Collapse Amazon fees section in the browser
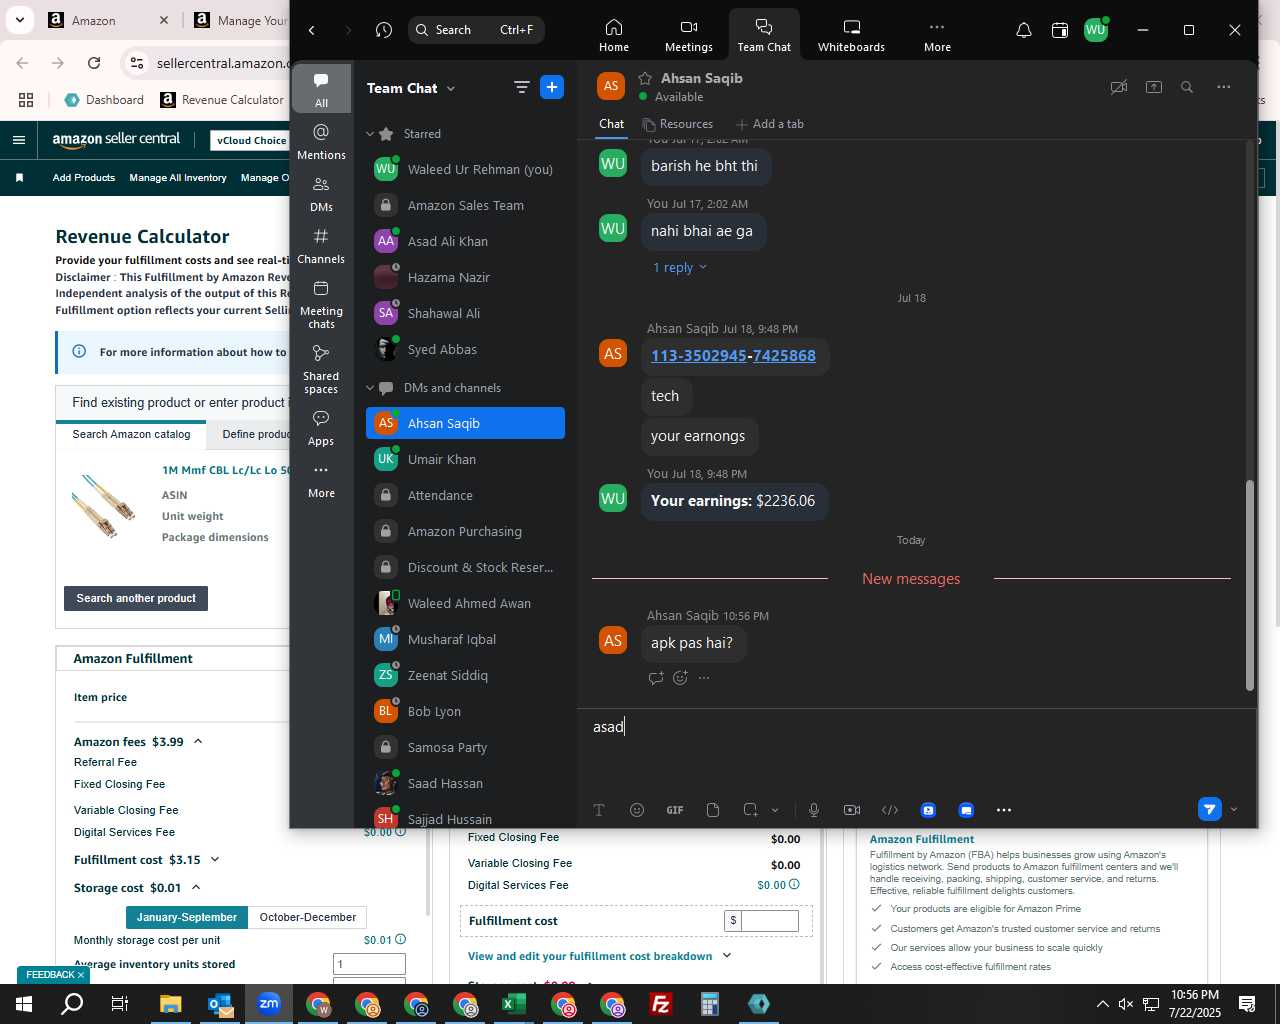1280x1024 pixels. (x=198, y=741)
